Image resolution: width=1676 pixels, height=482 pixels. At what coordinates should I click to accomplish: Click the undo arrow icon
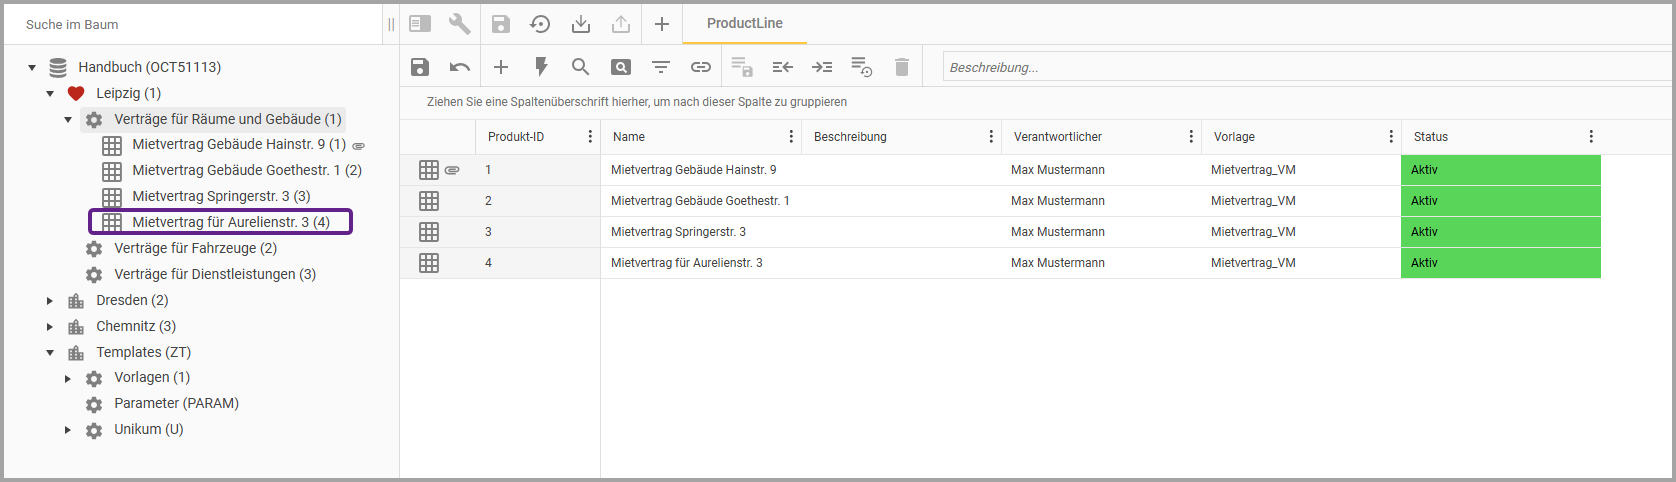click(460, 67)
